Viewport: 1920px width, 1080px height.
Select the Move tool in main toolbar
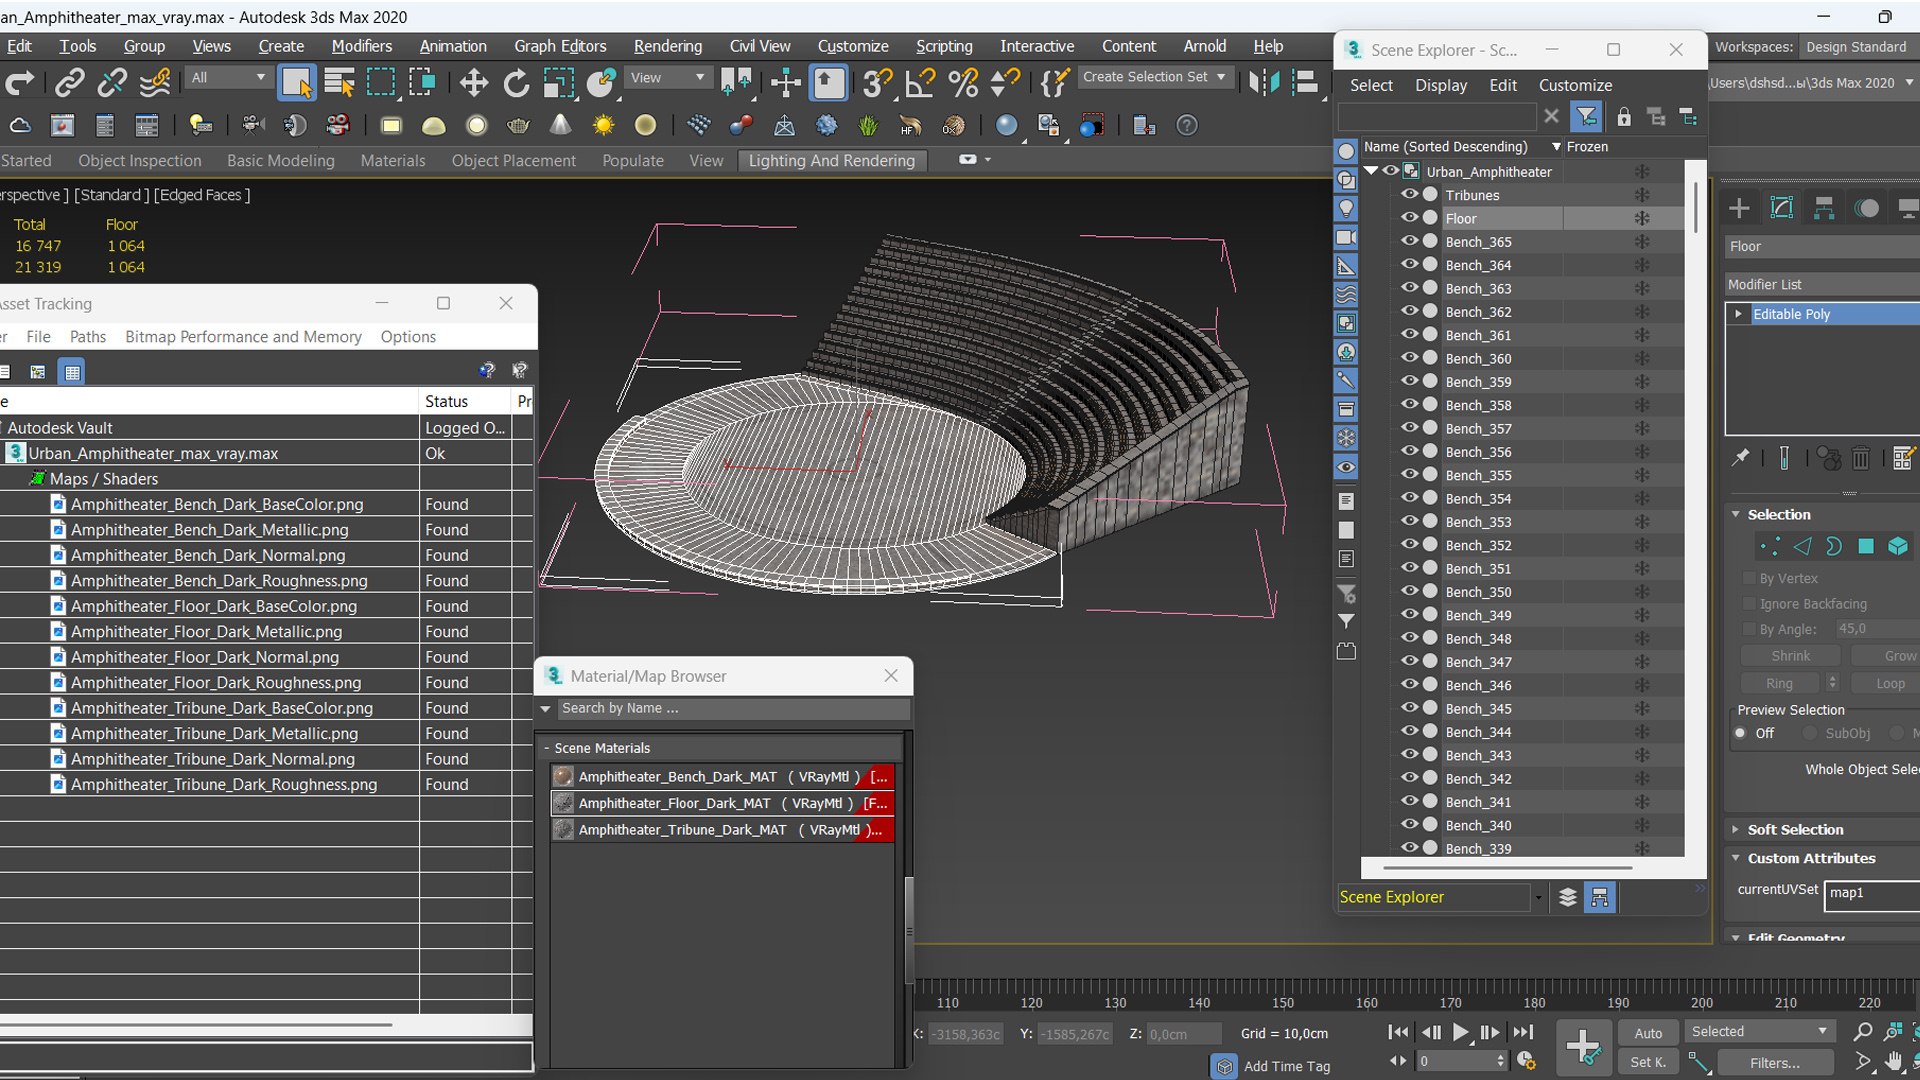coord(474,83)
